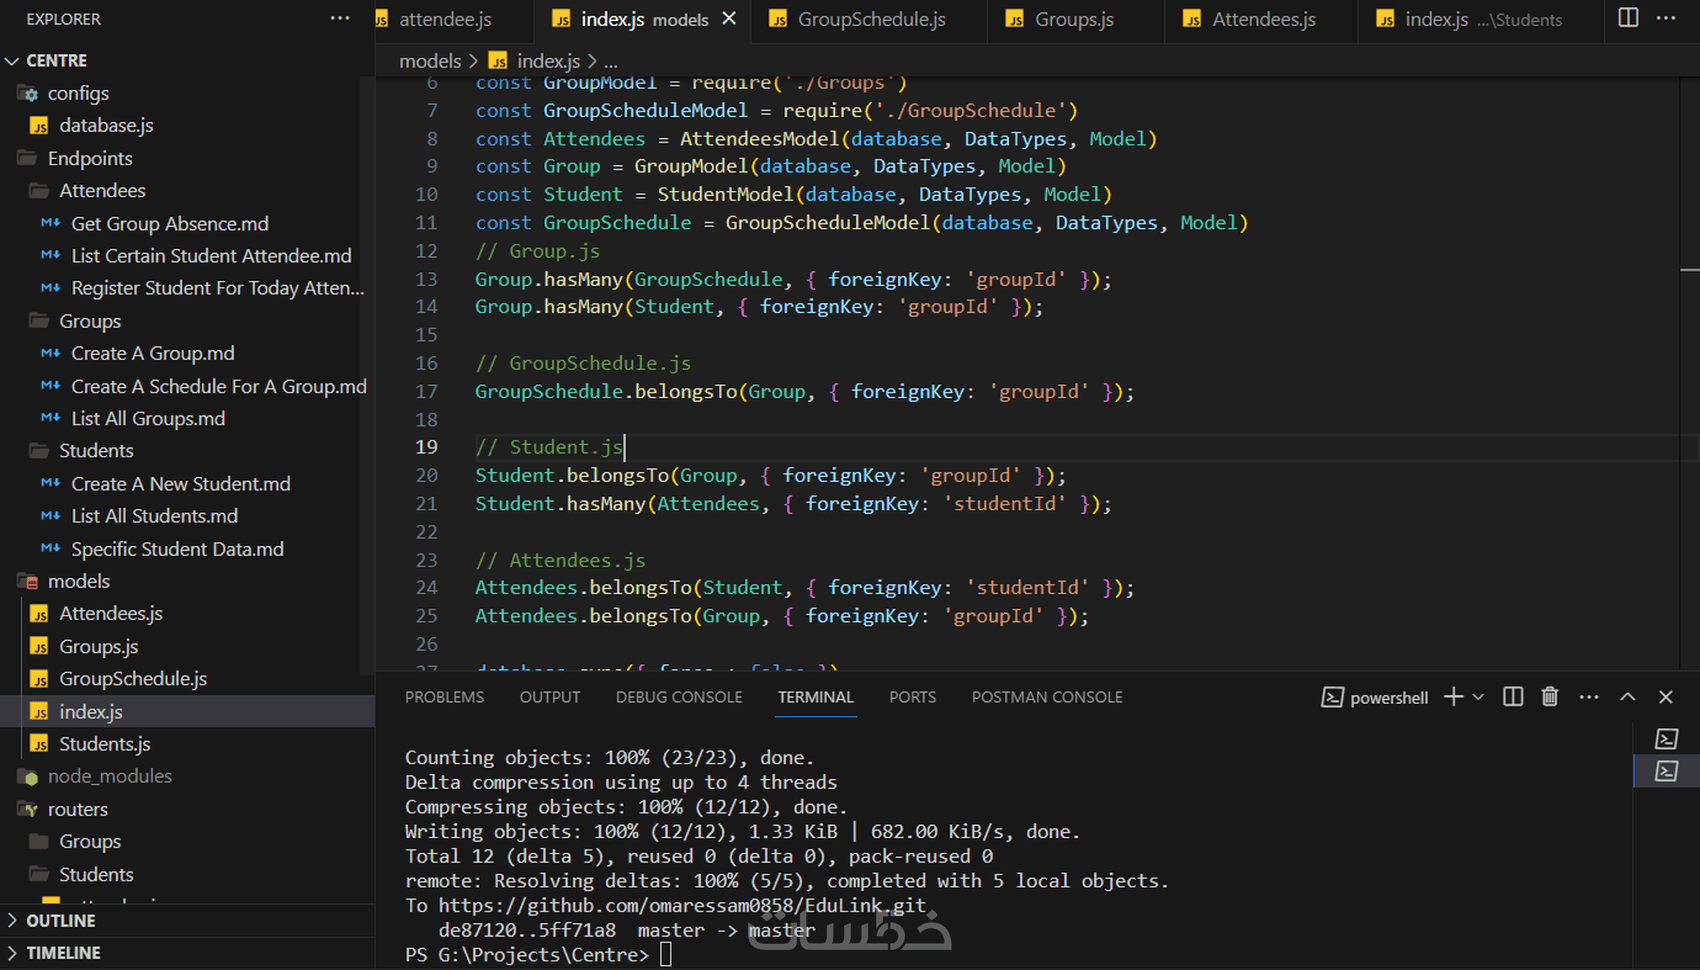The image size is (1700, 970).
Task: Open the POSTMAN CONSOLE tab
Action: (x=1047, y=697)
